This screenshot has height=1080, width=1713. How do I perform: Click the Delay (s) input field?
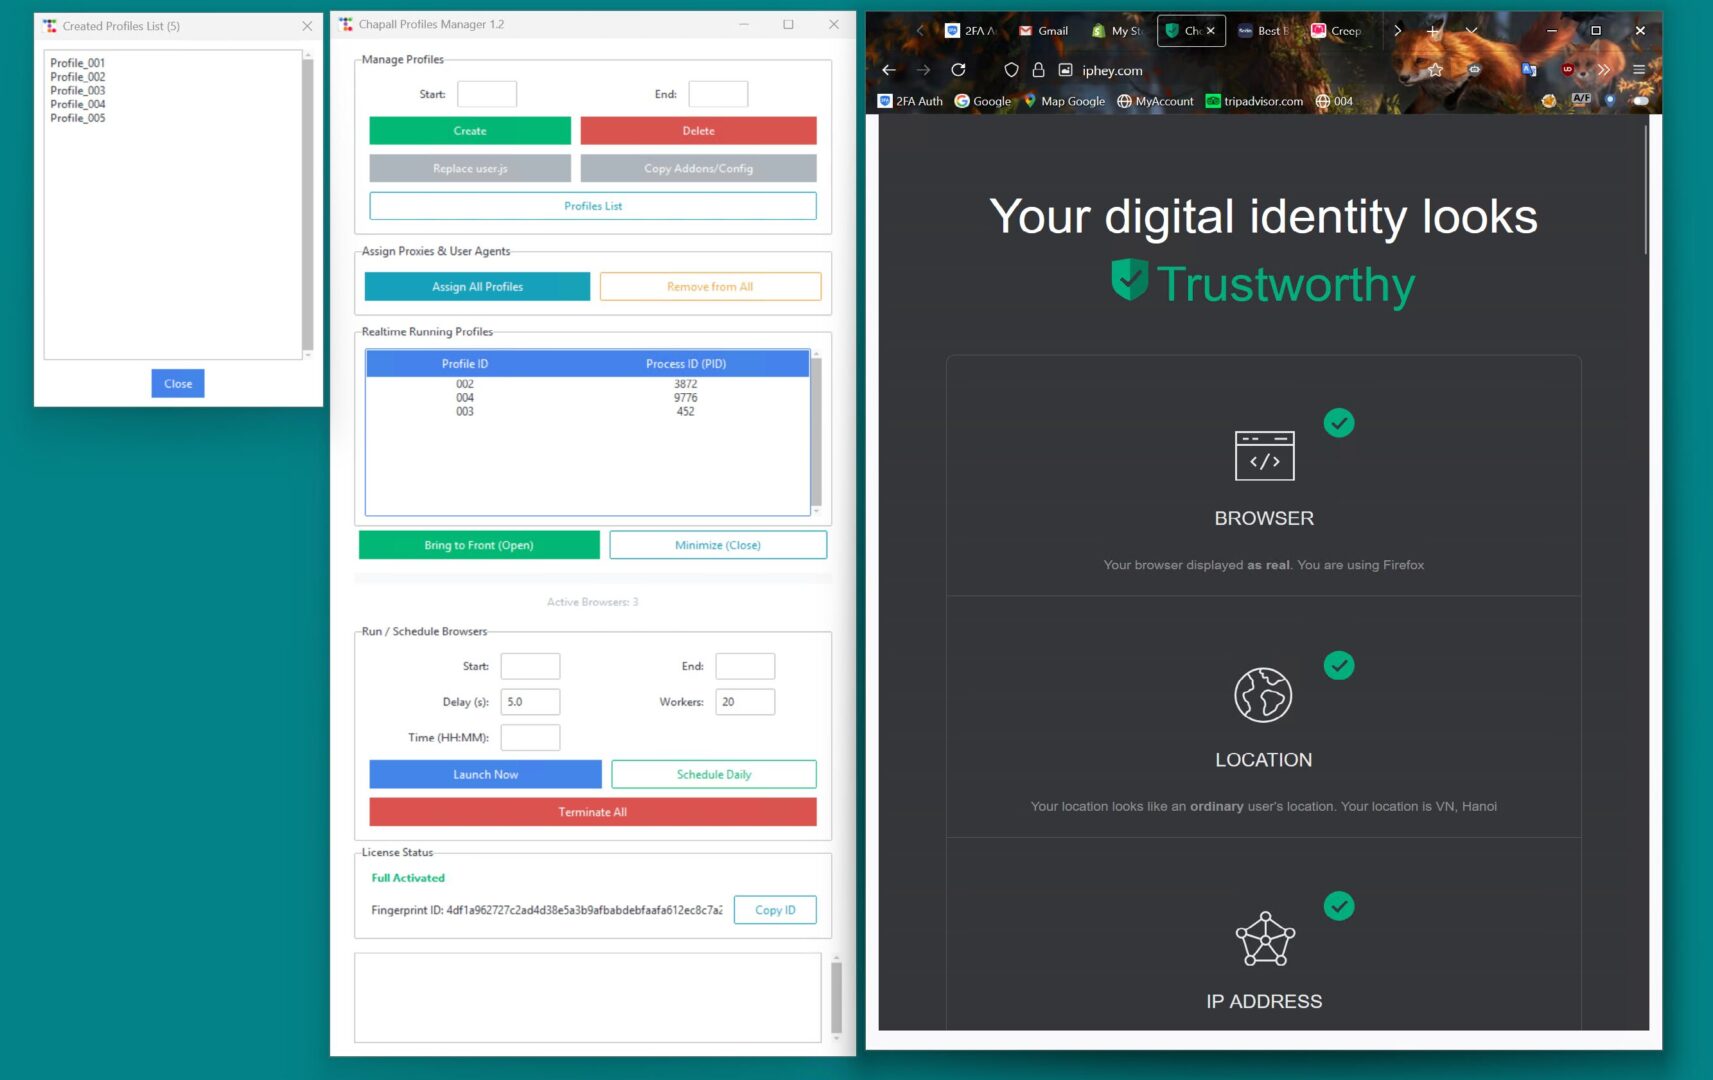530,702
